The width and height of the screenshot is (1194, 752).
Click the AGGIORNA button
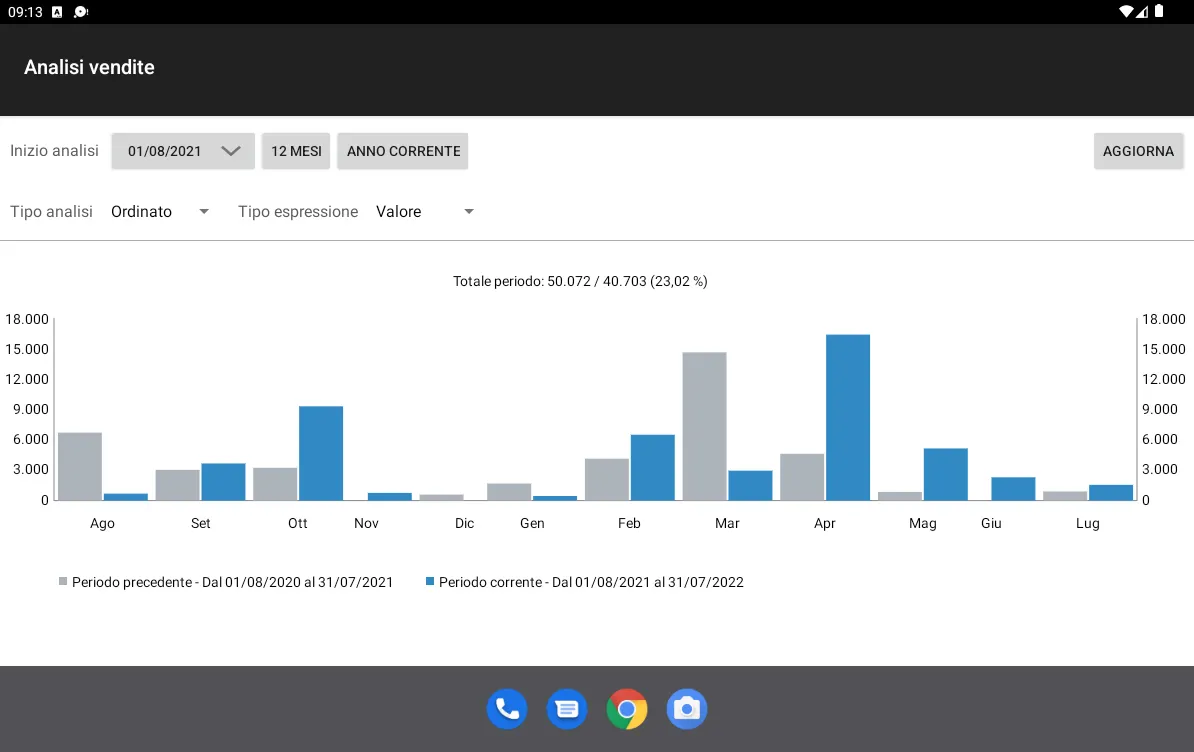pyautogui.click(x=1138, y=151)
